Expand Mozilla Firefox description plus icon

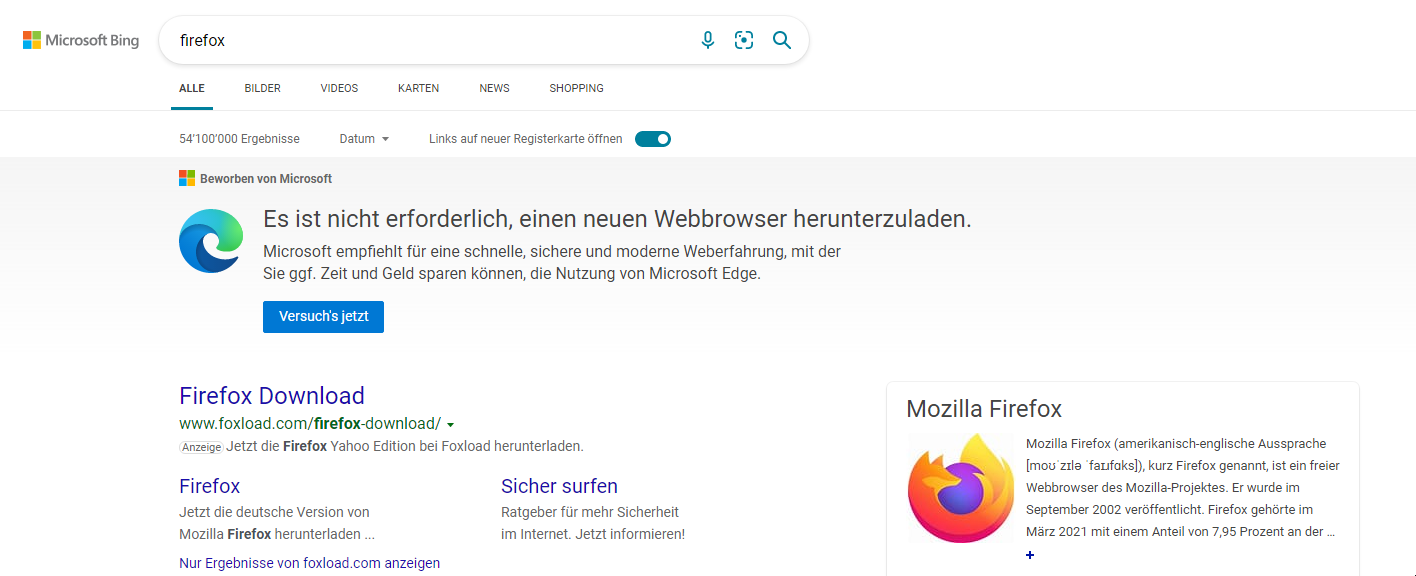(1030, 555)
